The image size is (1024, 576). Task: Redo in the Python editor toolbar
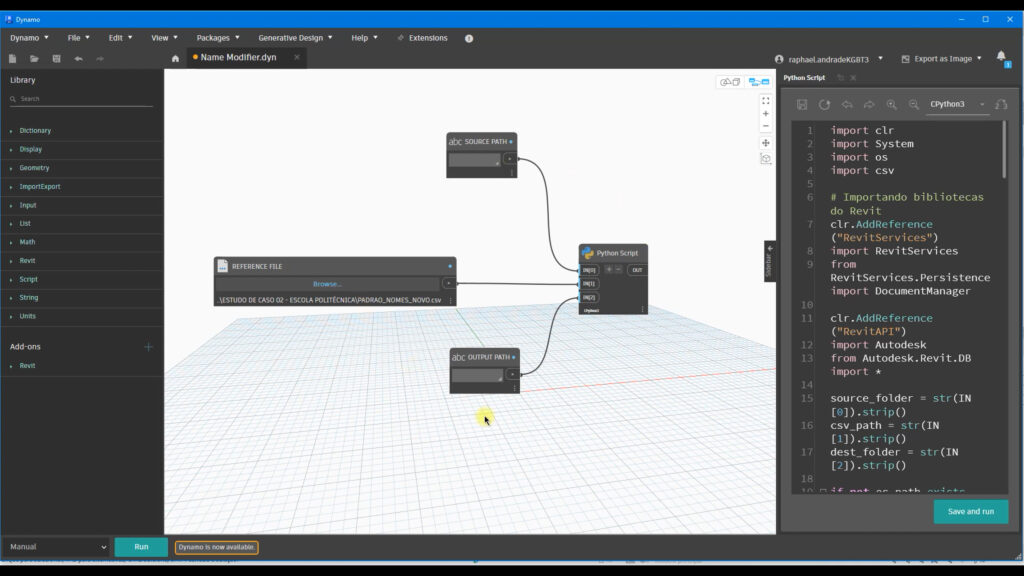tap(869, 104)
